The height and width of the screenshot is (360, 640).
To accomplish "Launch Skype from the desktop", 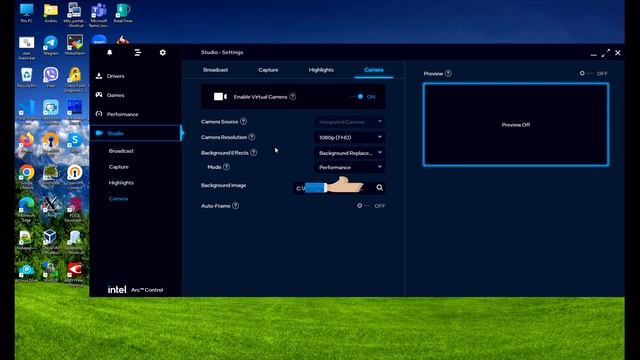I will [x=75, y=143].
